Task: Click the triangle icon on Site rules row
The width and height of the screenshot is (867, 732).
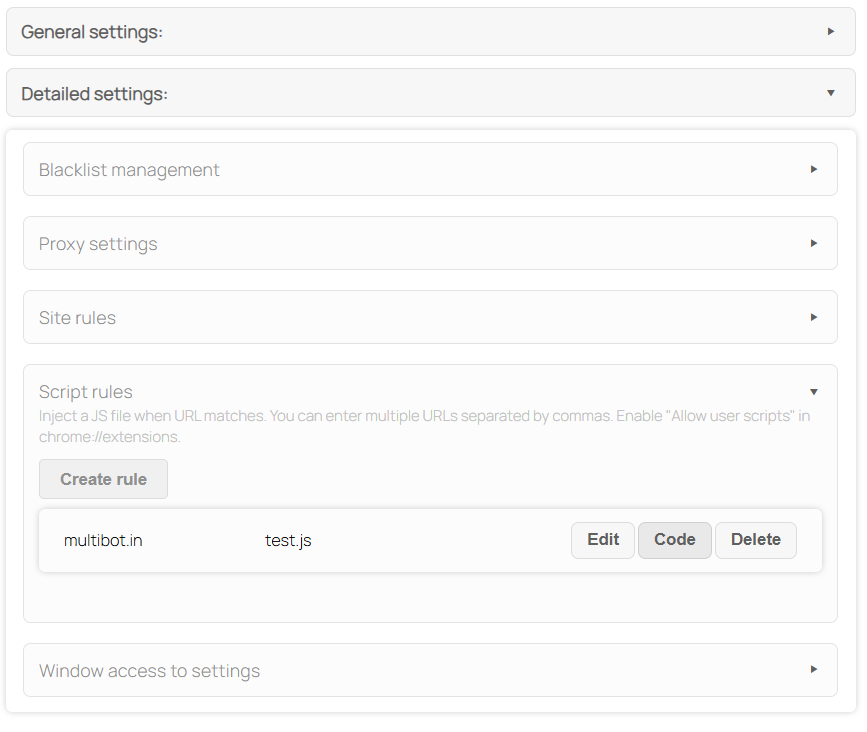Action: pyautogui.click(x=814, y=317)
